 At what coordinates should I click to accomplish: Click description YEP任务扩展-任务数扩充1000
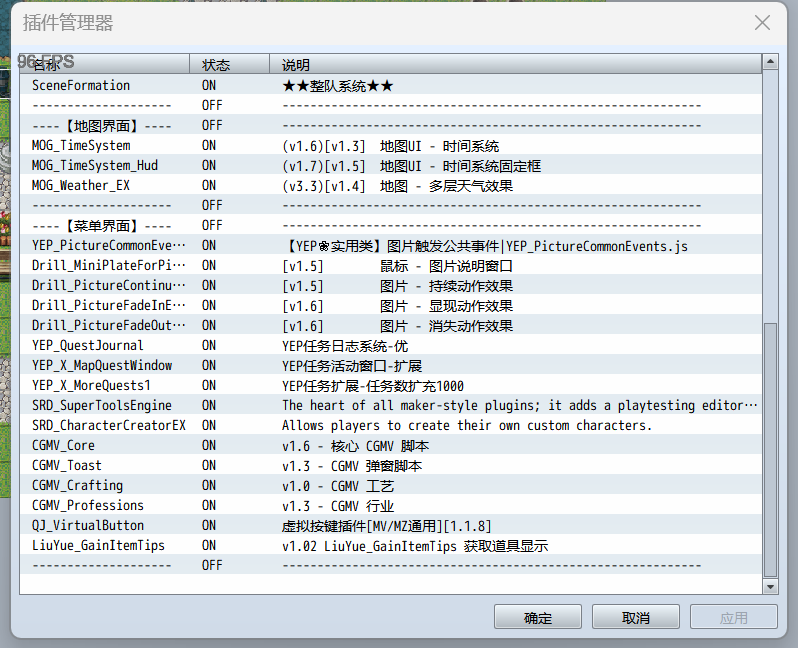373,386
